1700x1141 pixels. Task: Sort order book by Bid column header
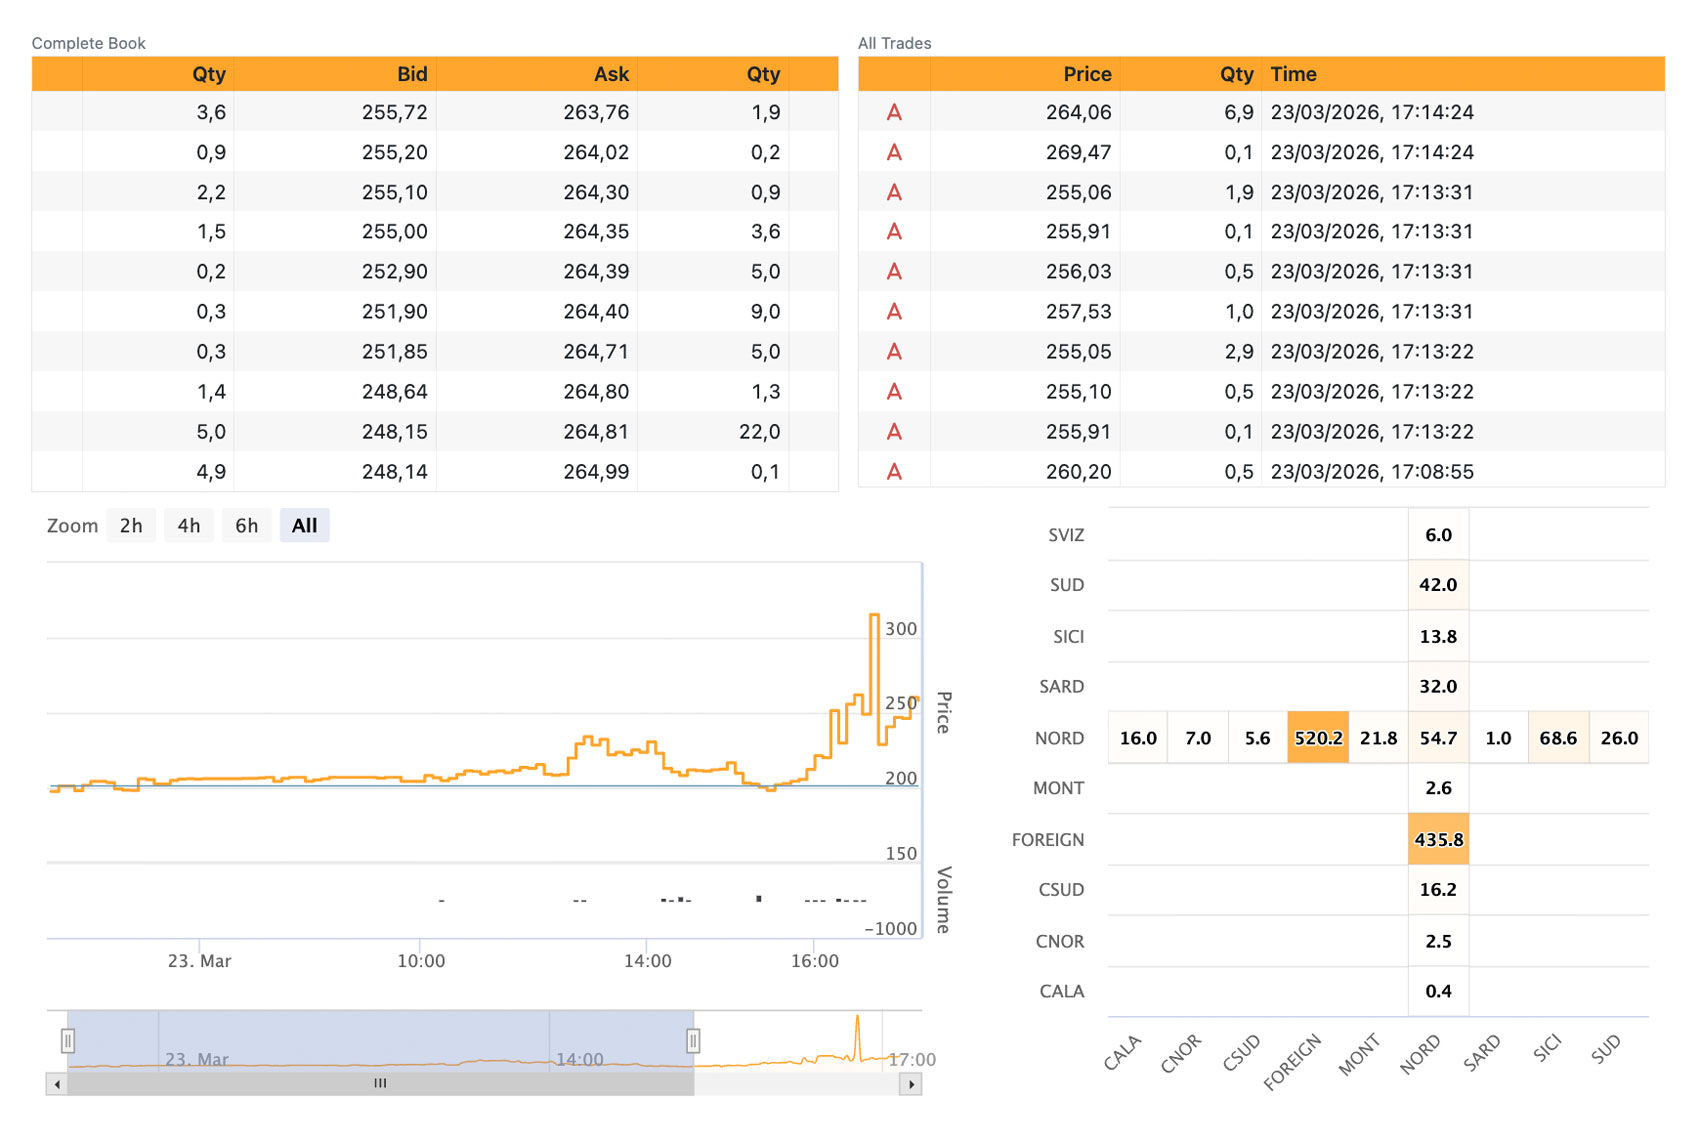(x=411, y=74)
